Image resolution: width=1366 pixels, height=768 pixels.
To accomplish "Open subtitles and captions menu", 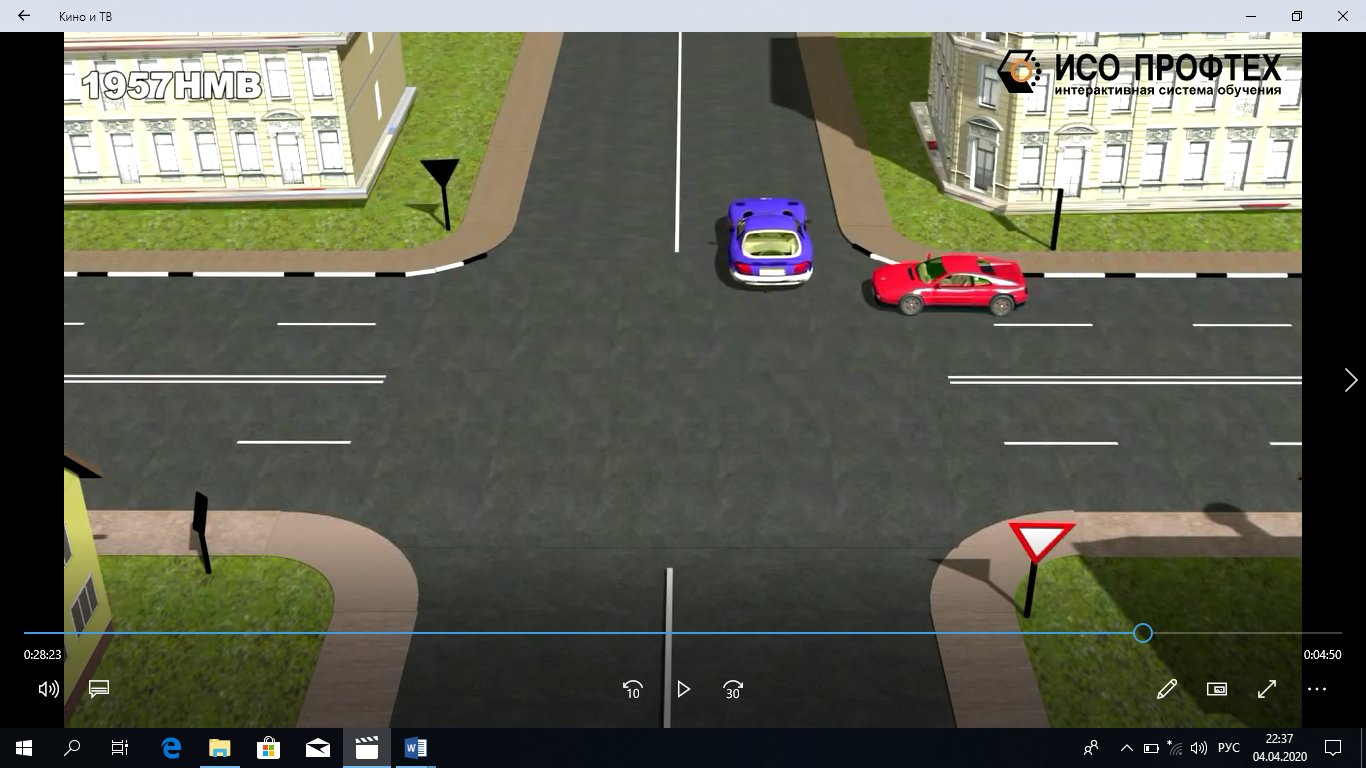I will [98, 689].
